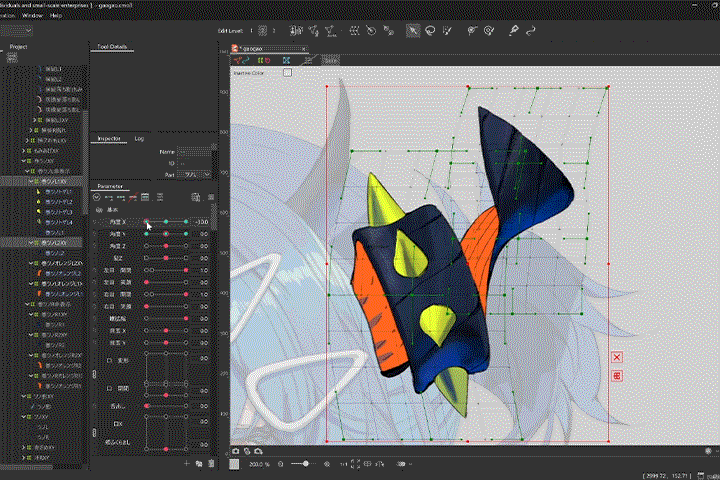The width and height of the screenshot is (720, 480).
Task: Click the 角度 Z parameter slider
Action: point(166,246)
